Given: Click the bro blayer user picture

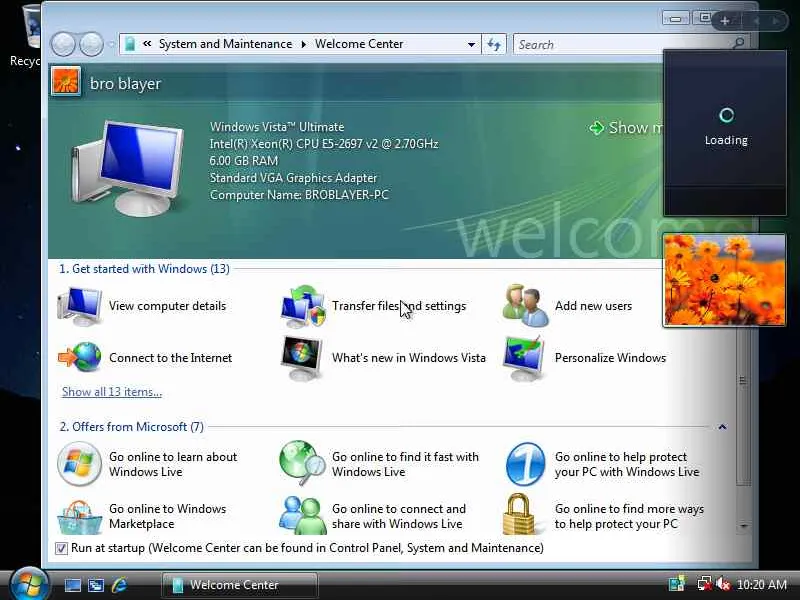Looking at the screenshot, I should [x=66, y=82].
